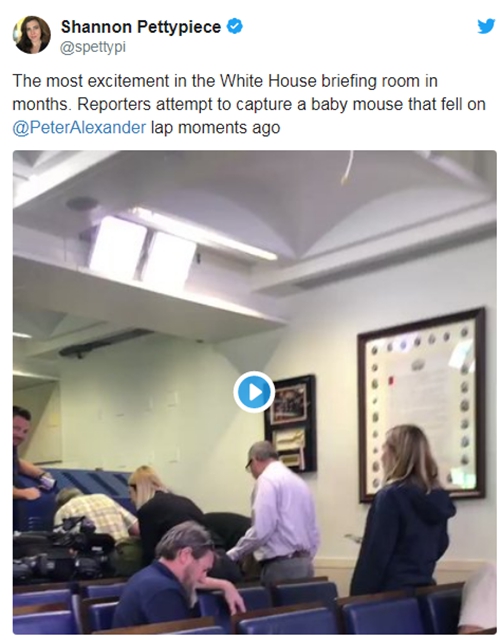Open the Shannon Pettypiece display name
500x640 pixels.
[141, 27]
